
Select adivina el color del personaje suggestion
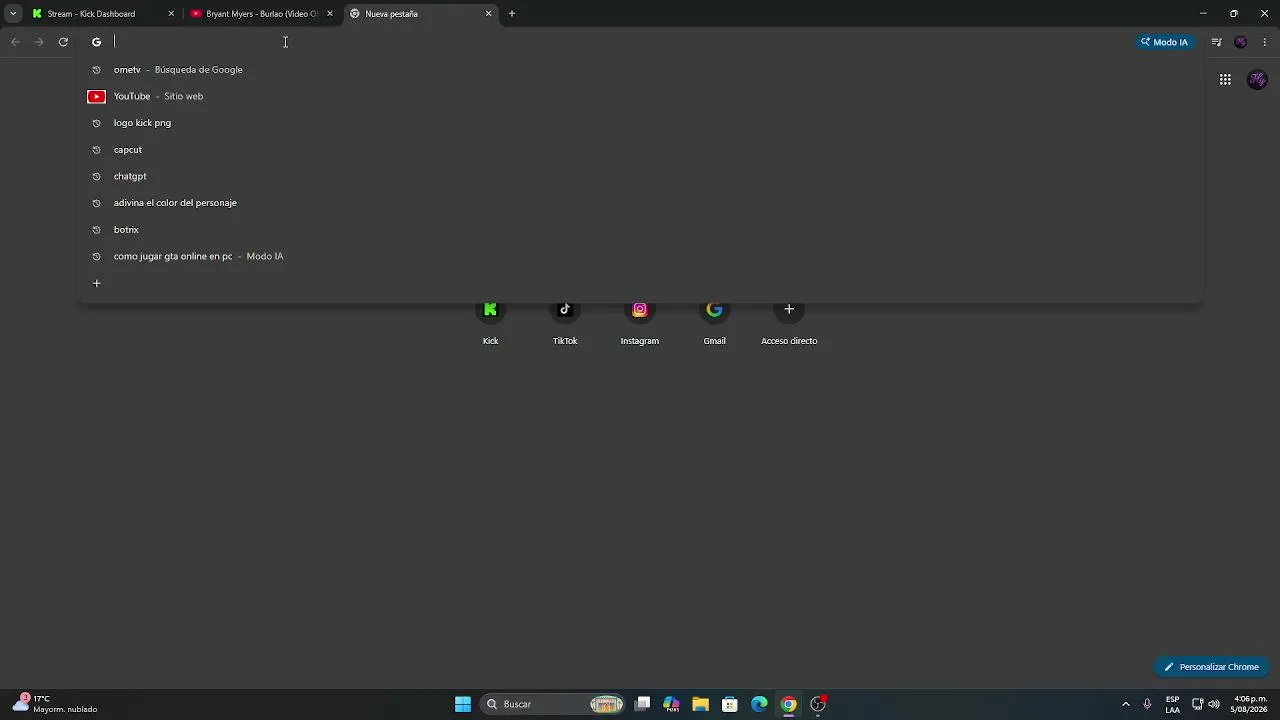click(640, 203)
